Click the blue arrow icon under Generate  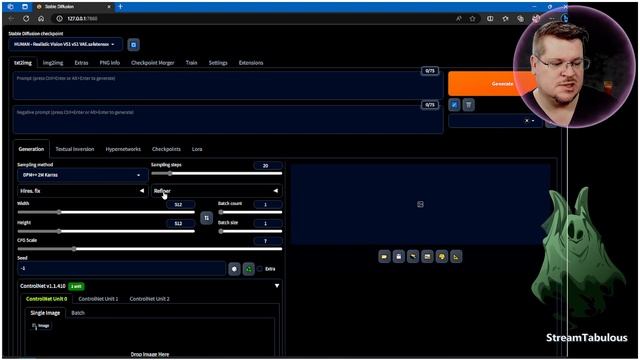click(454, 105)
